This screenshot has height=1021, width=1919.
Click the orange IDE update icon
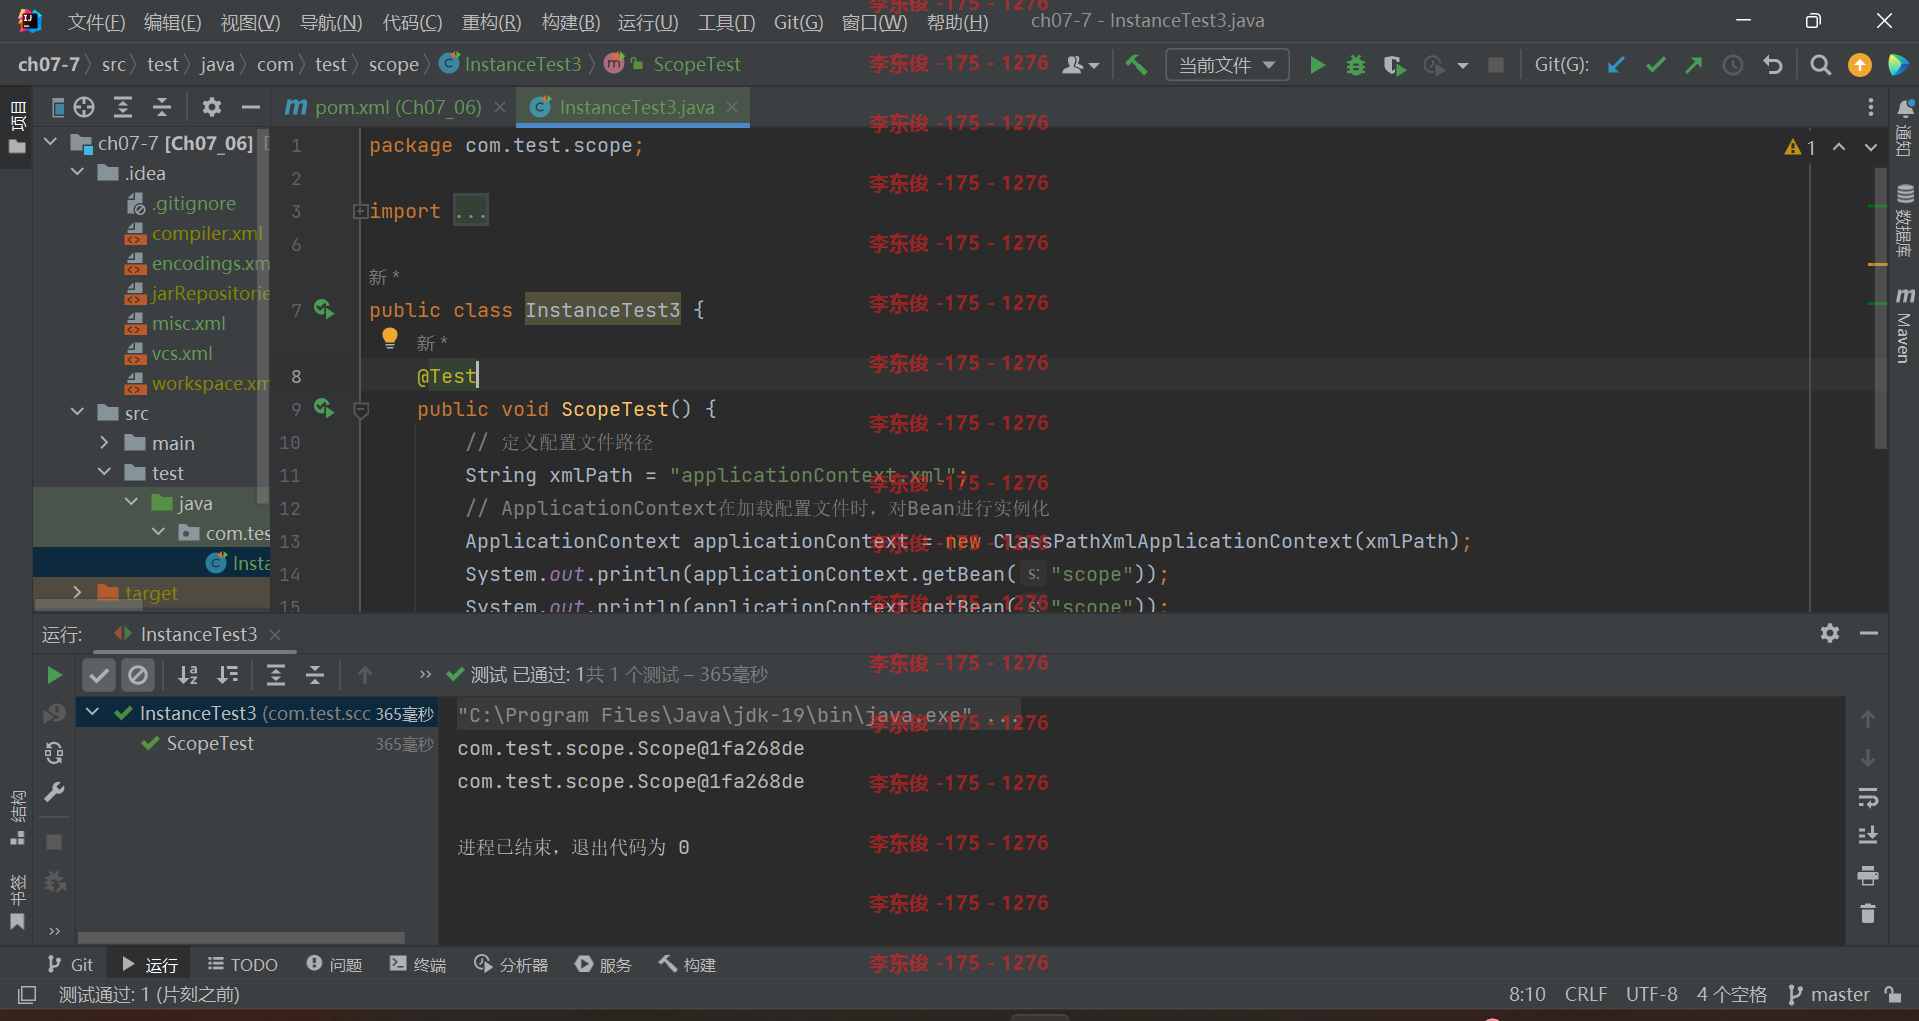[1860, 65]
